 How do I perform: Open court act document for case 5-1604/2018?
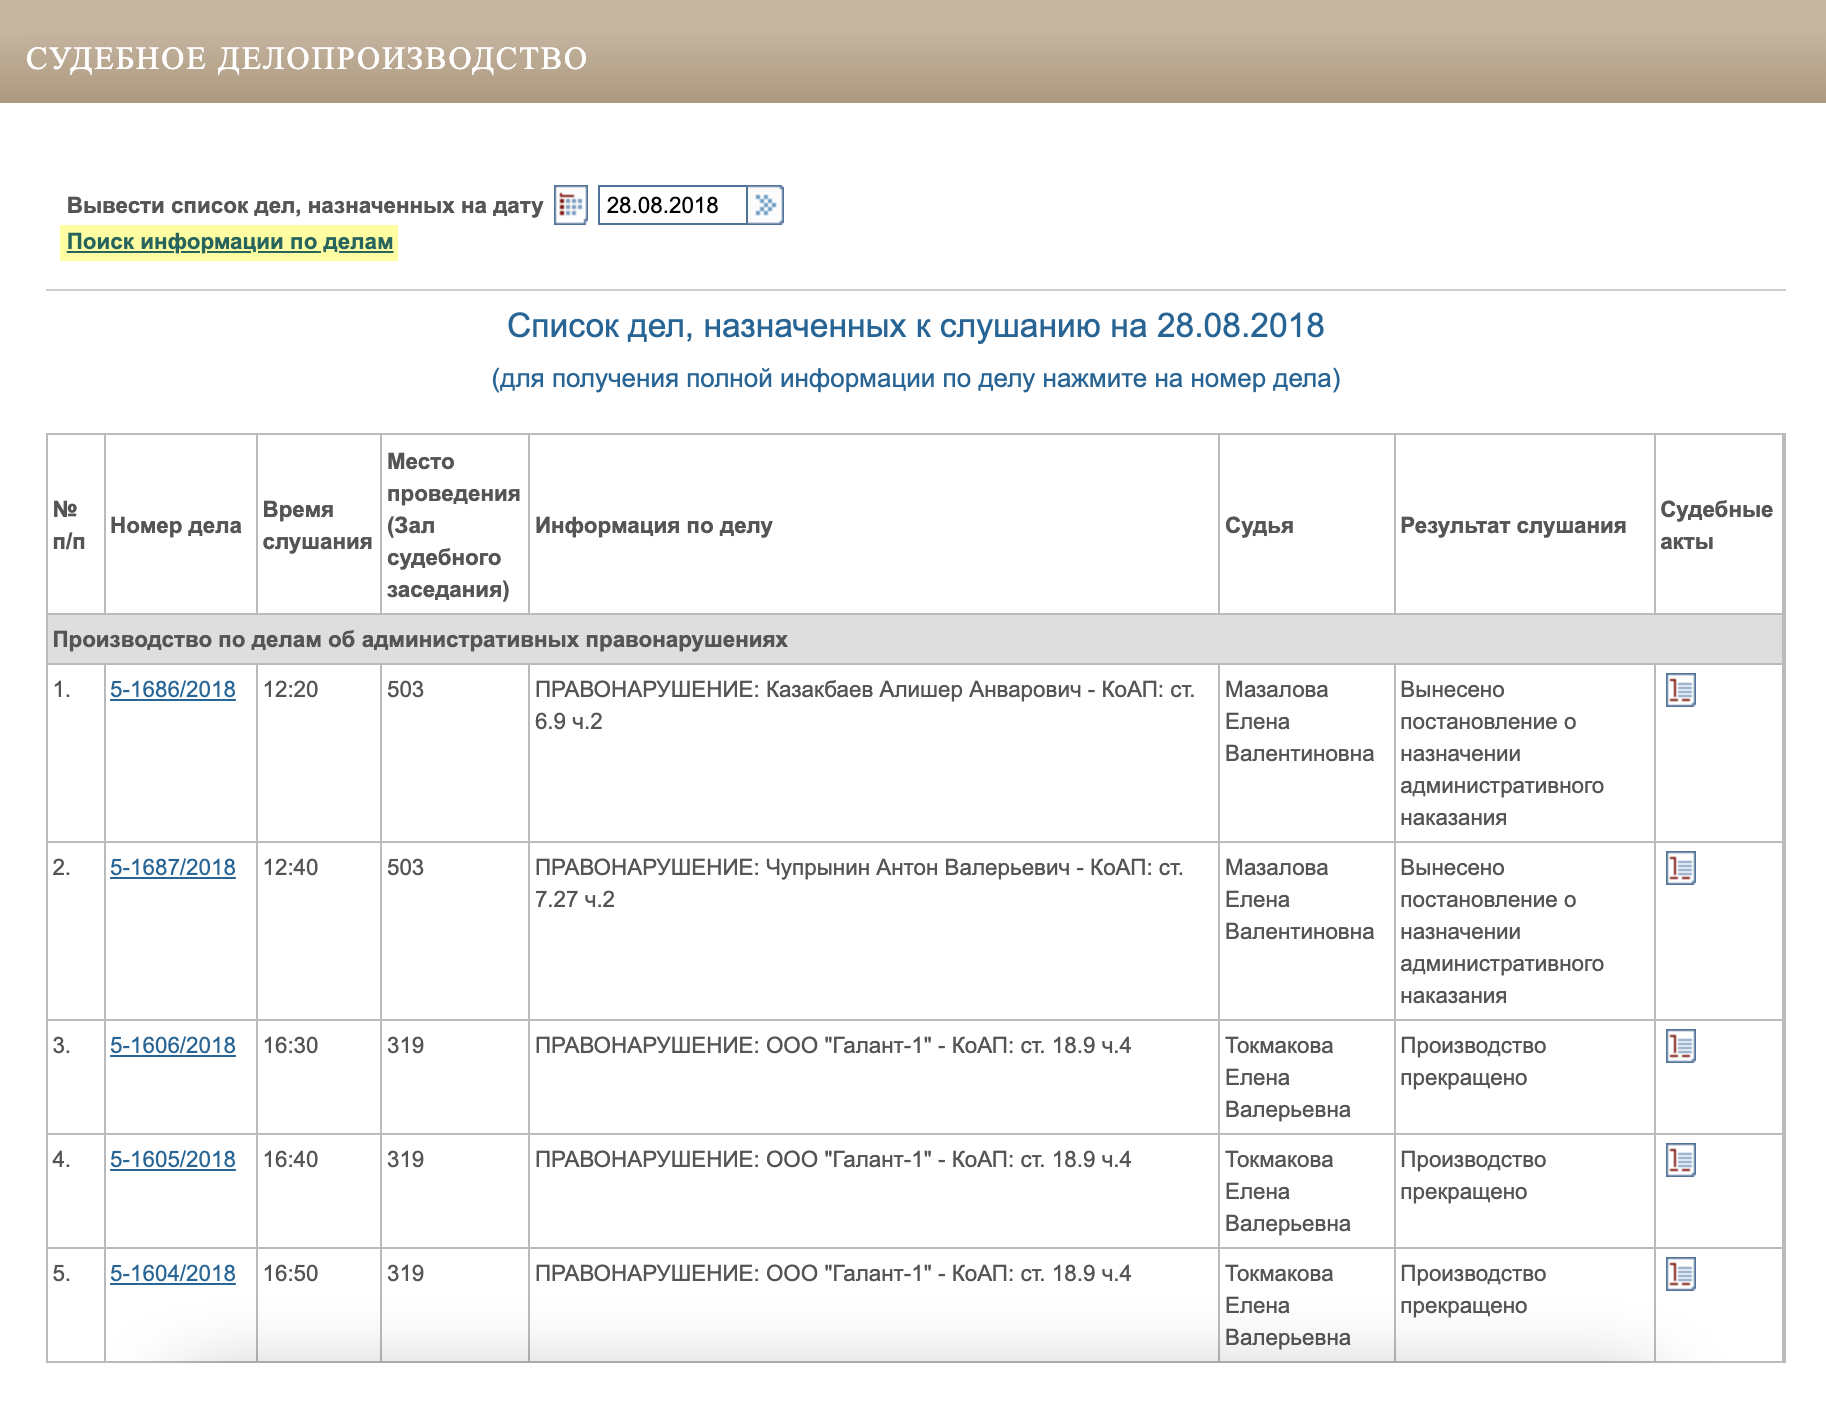click(1681, 1274)
